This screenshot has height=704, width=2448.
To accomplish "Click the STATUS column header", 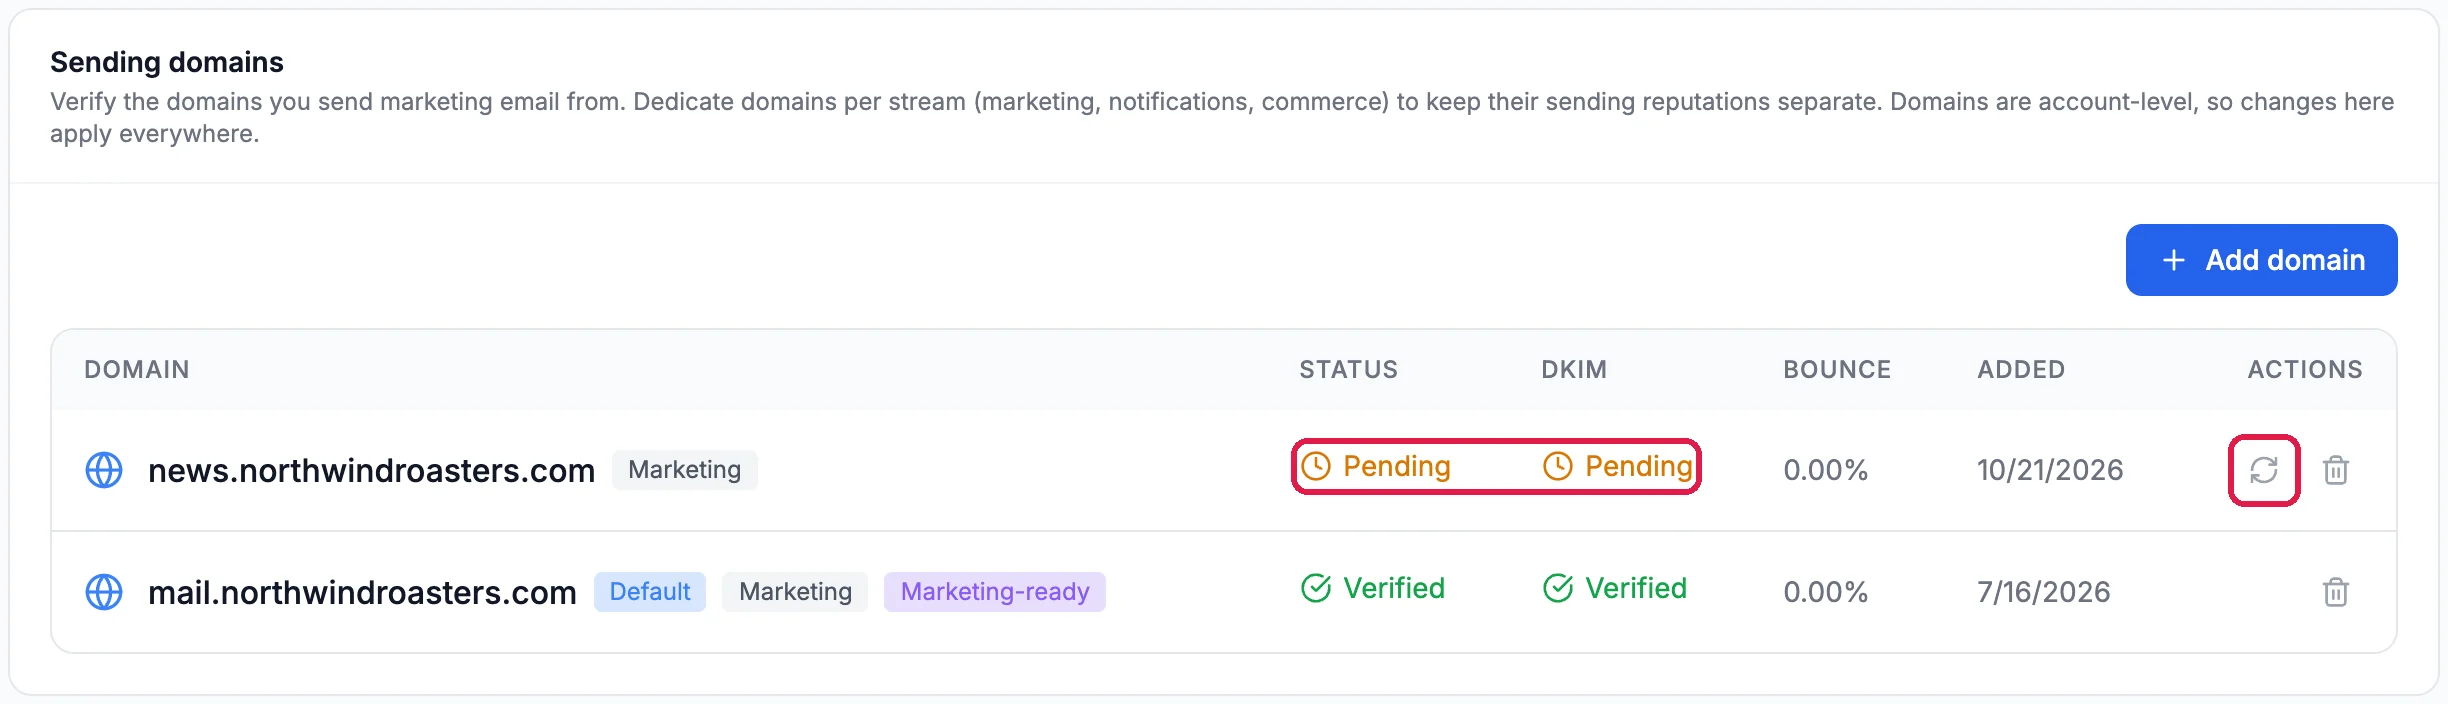I will (1349, 369).
